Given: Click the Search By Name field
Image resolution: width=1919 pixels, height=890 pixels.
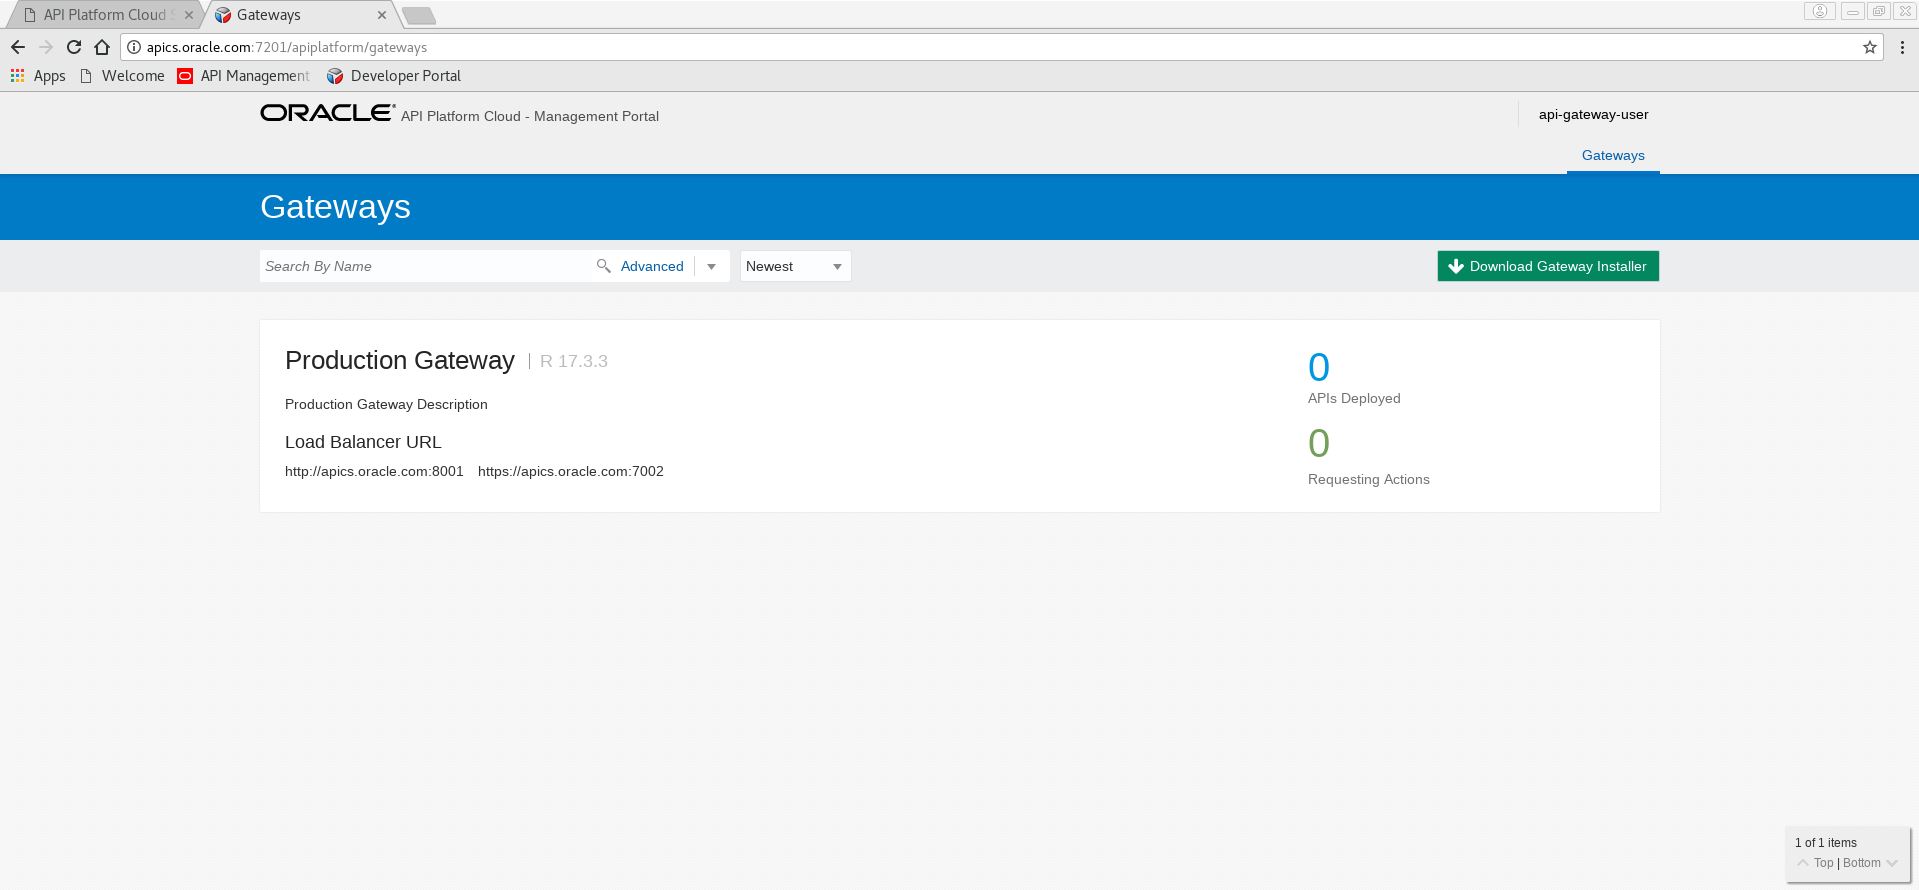Looking at the screenshot, I should [x=425, y=266].
